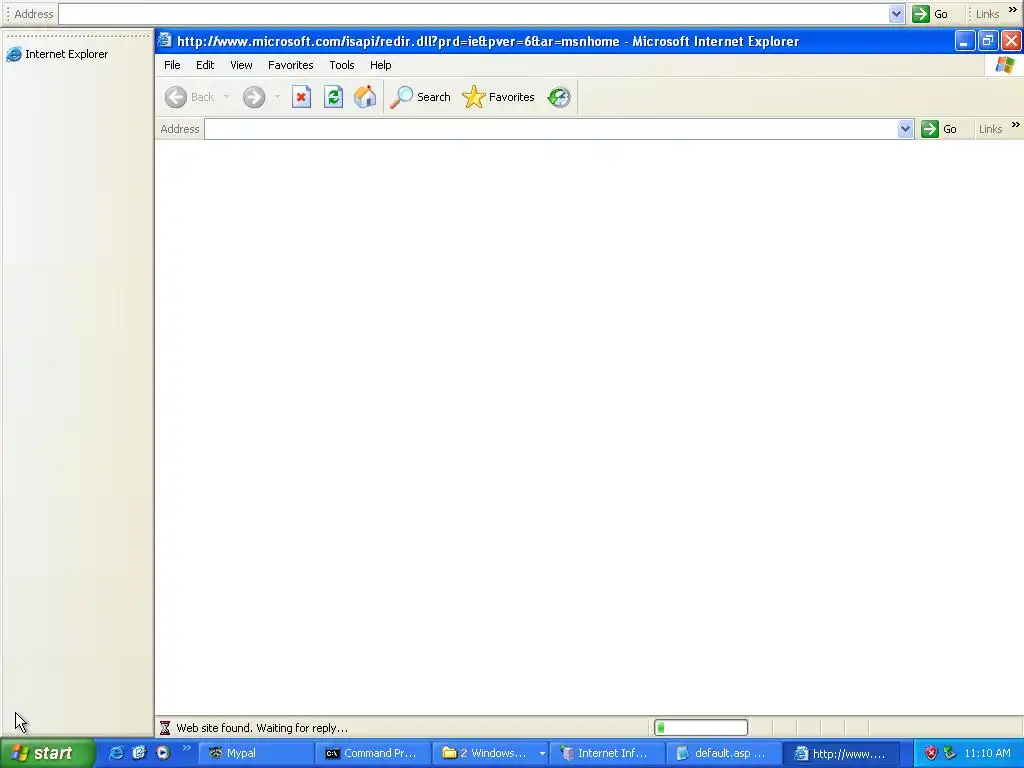
Task: Click the red security shield tray icon
Action: pos(931,753)
